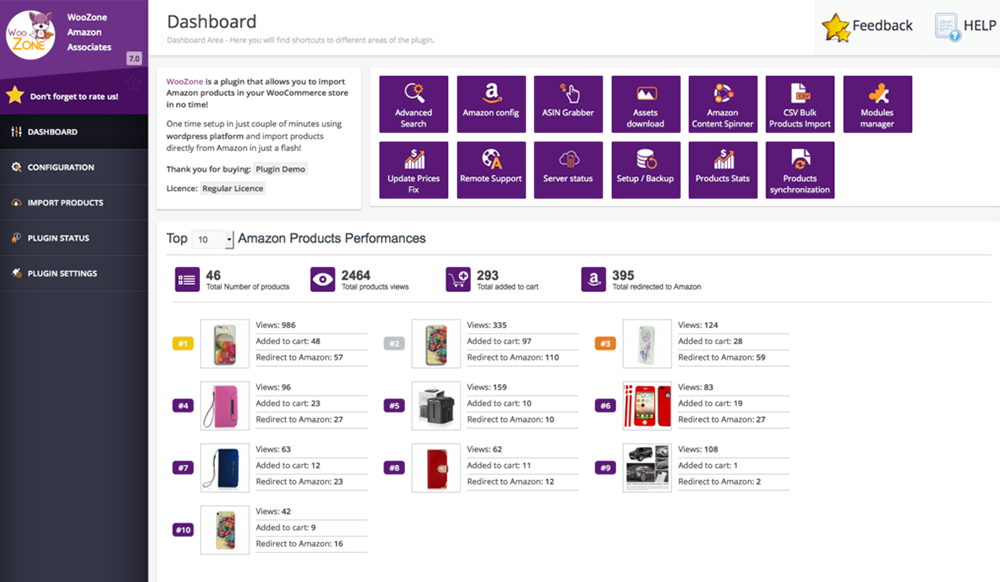
Task: Click the HELP icon in header
Action: click(947, 27)
